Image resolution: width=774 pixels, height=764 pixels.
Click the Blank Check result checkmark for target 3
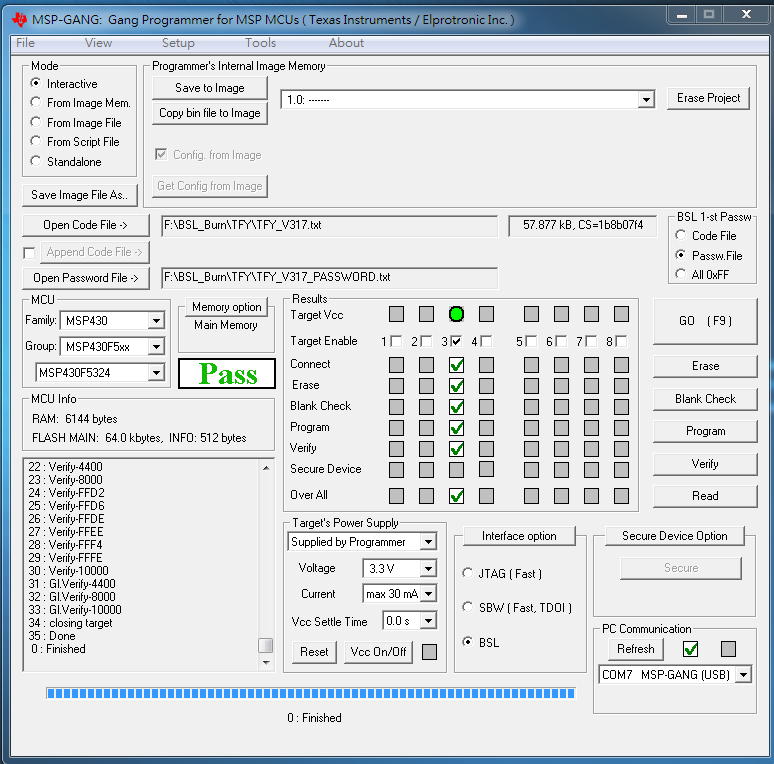pyautogui.click(x=456, y=407)
